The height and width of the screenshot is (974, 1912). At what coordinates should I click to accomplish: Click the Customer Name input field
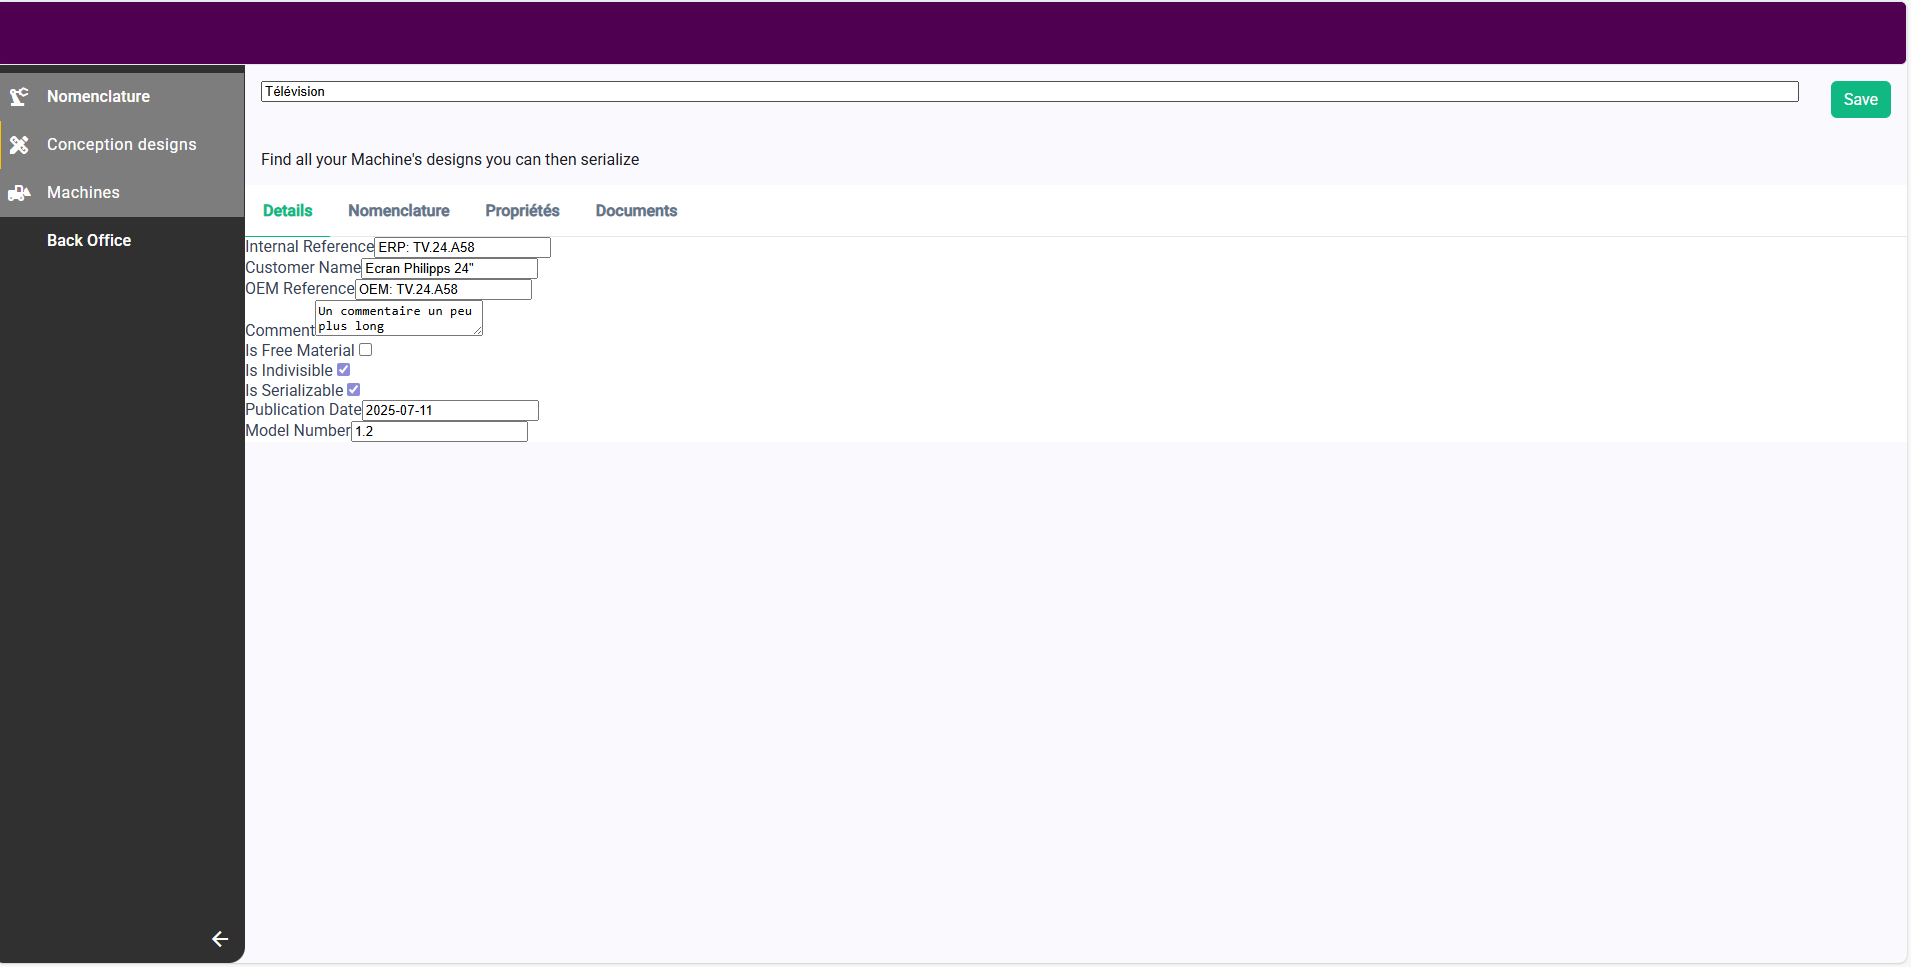[x=449, y=268]
